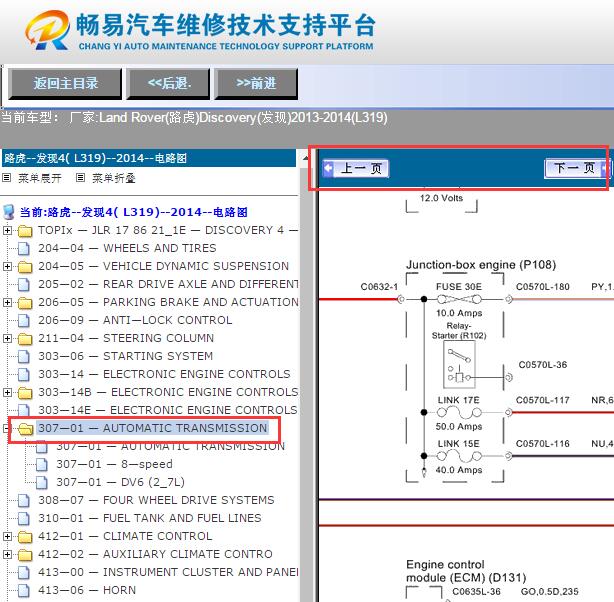Click the TOPIx folder icon
The width and height of the screenshot is (614, 602).
[25, 231]
